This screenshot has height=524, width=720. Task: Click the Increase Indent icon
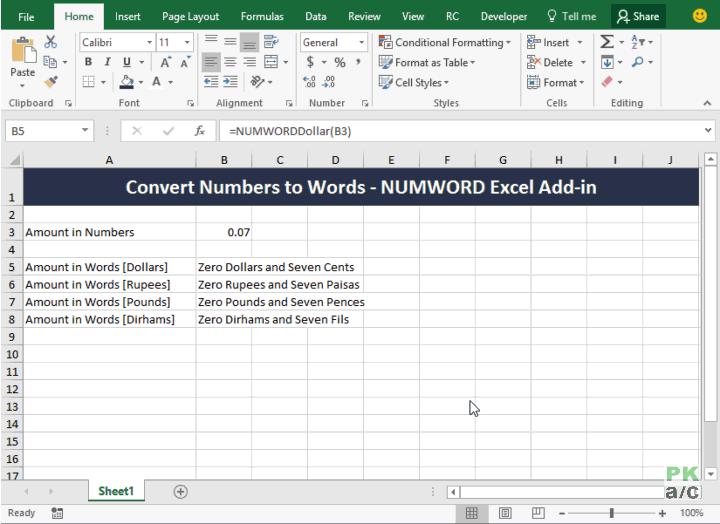230,82
